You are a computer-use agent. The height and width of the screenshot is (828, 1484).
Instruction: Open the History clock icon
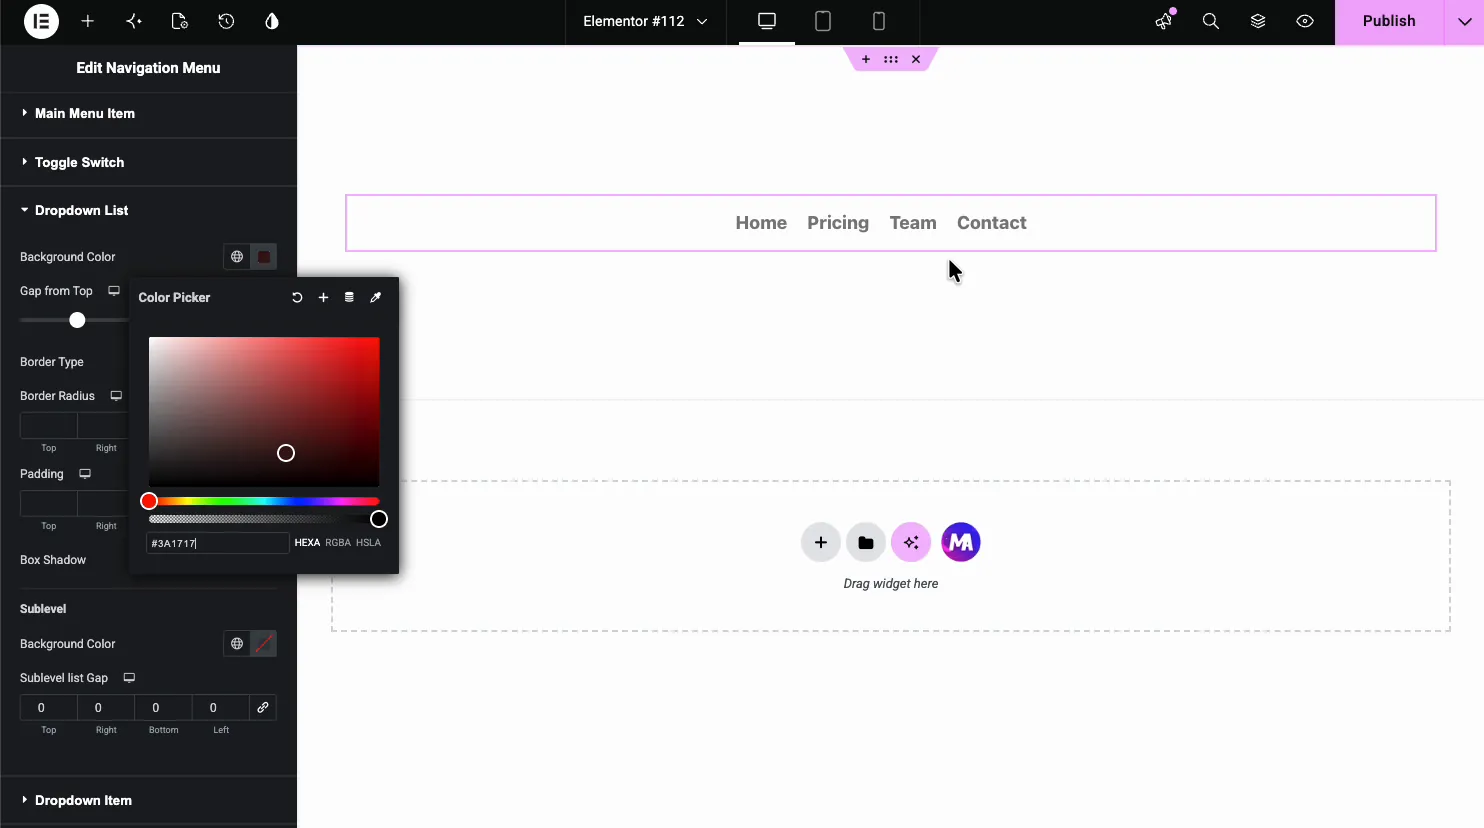tap(226, 21)
